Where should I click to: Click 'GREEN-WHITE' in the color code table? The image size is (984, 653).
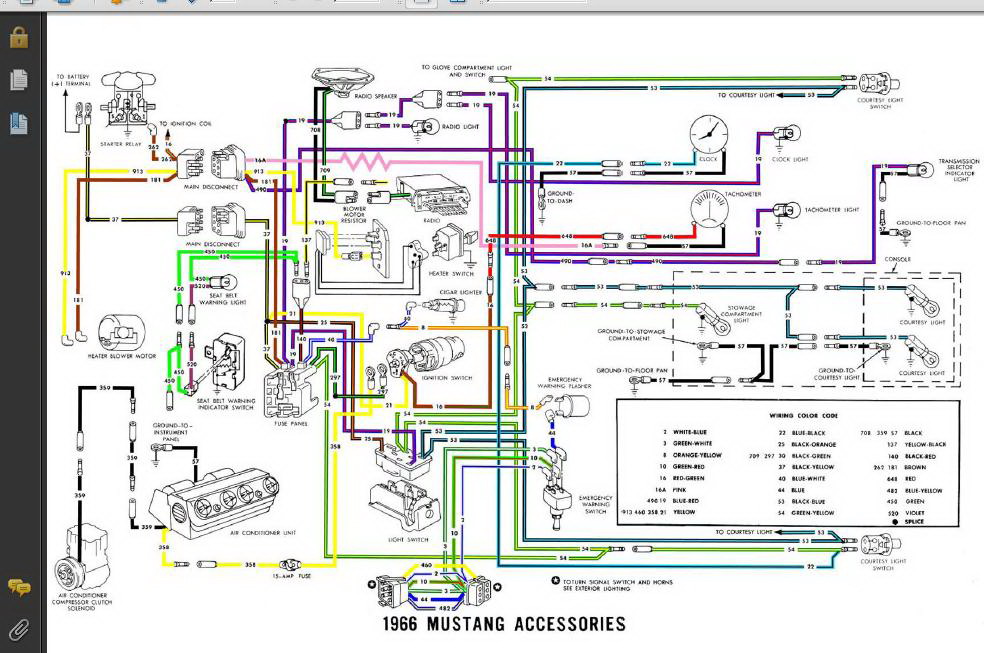click(x=692, y=443)
